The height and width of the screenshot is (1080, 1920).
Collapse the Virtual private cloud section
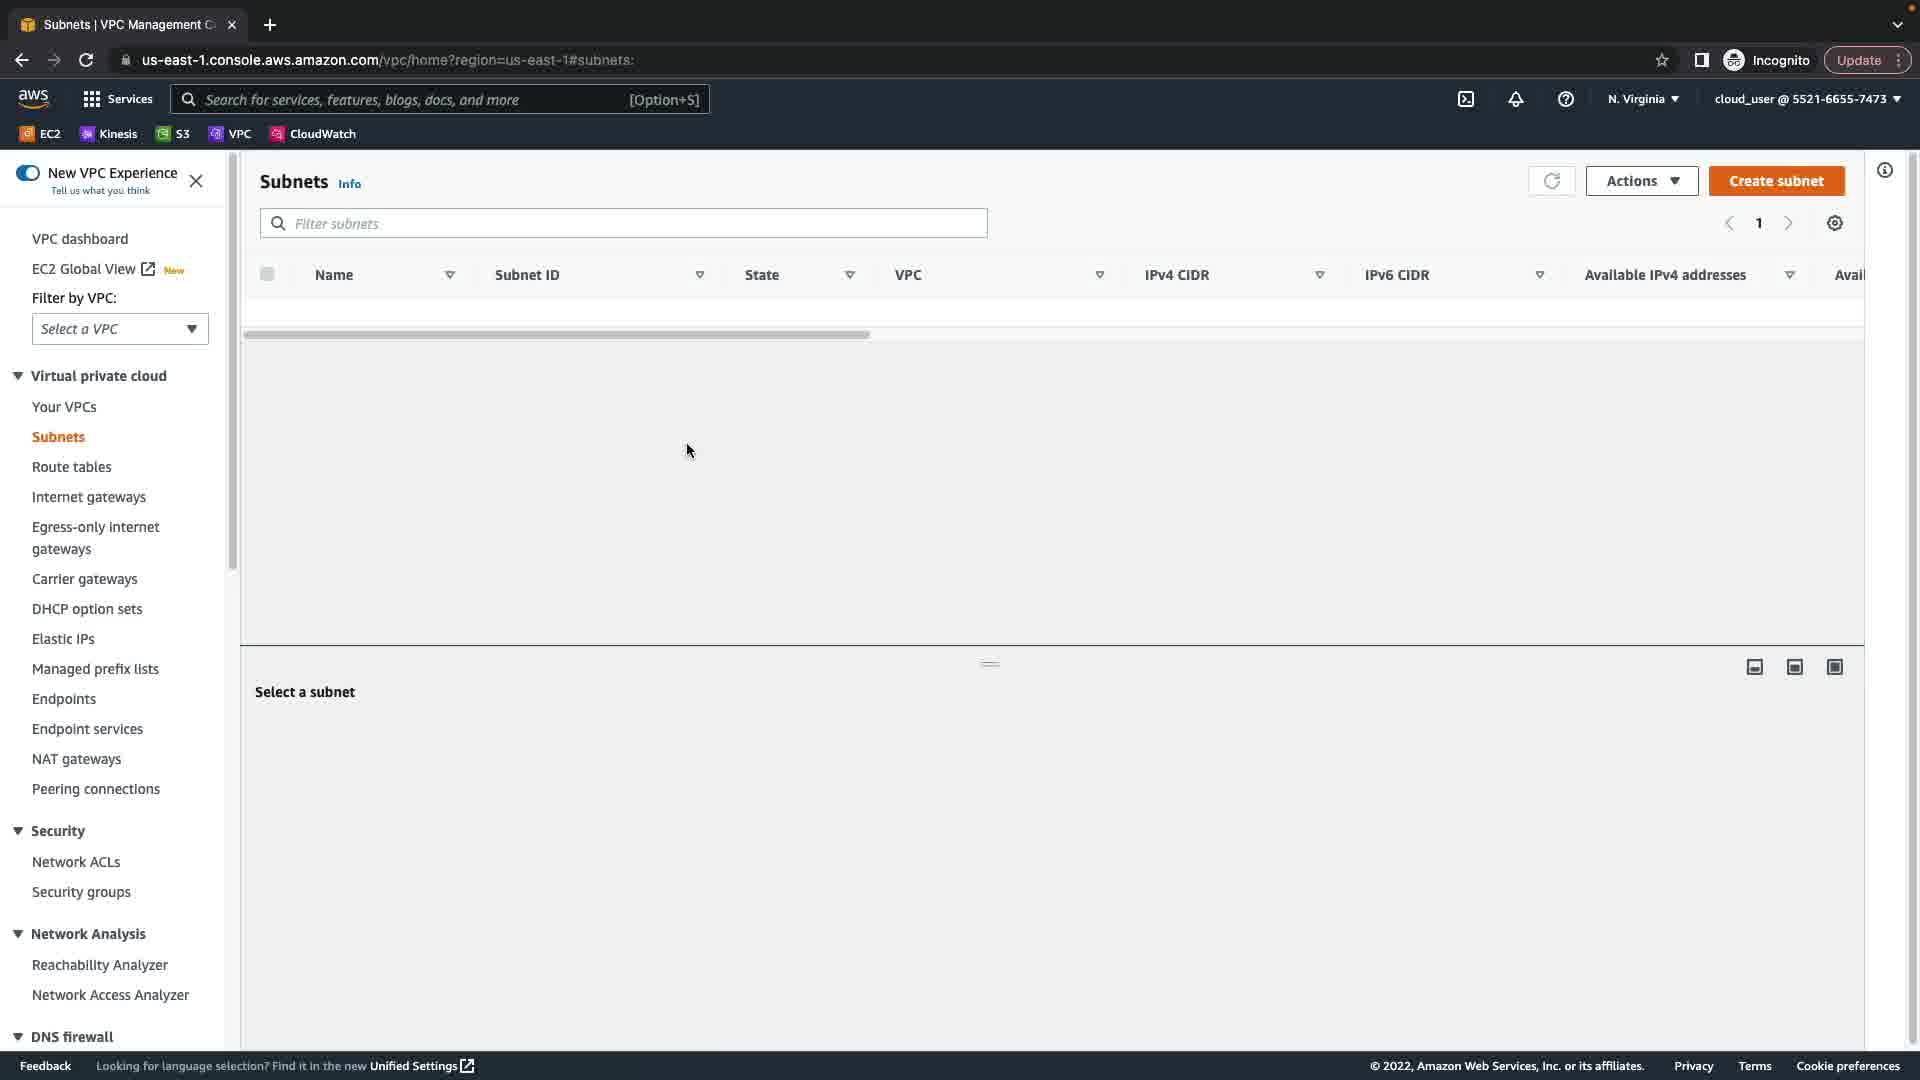[18, 376]
